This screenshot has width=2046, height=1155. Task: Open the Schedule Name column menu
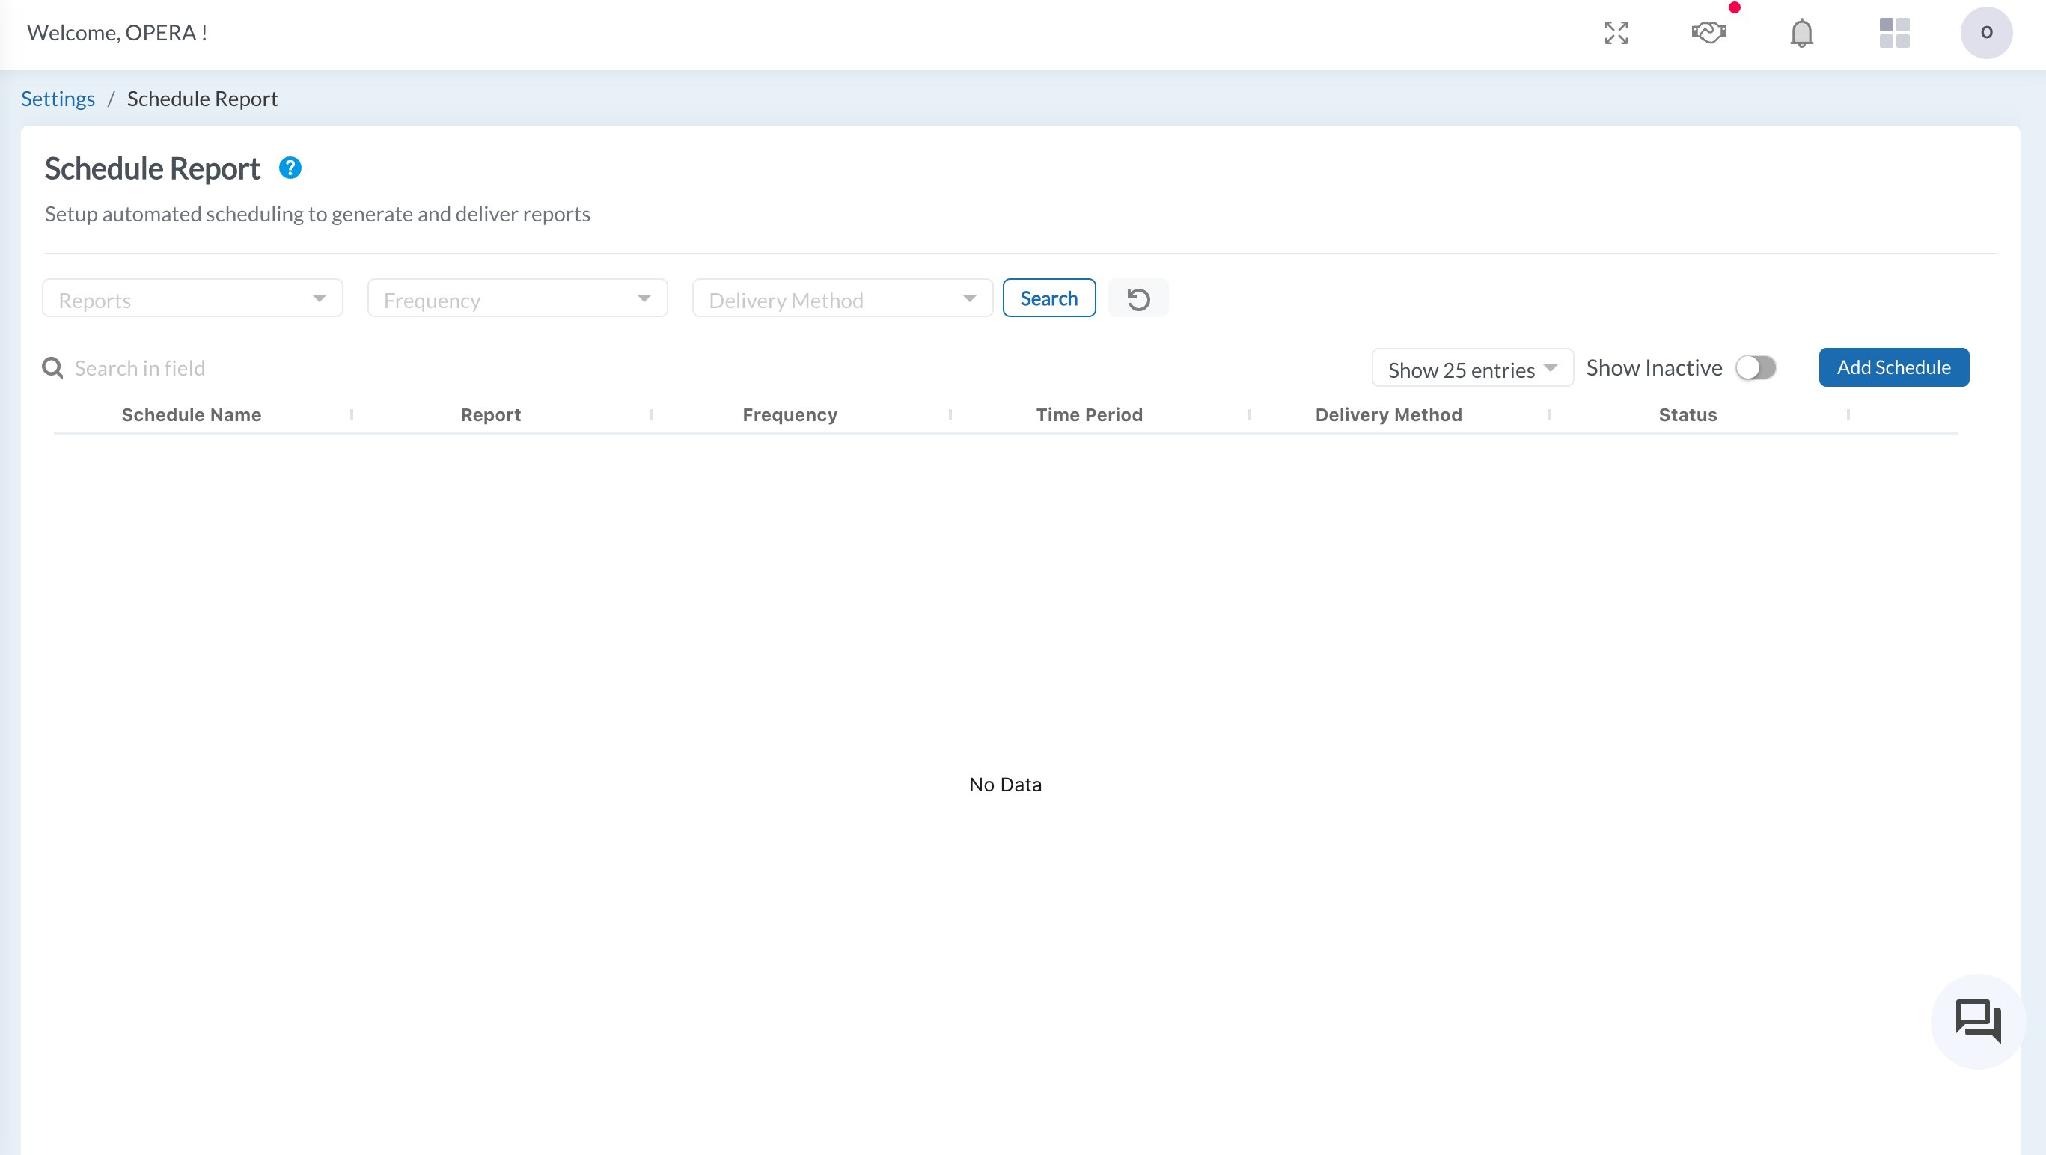(351, 415)
